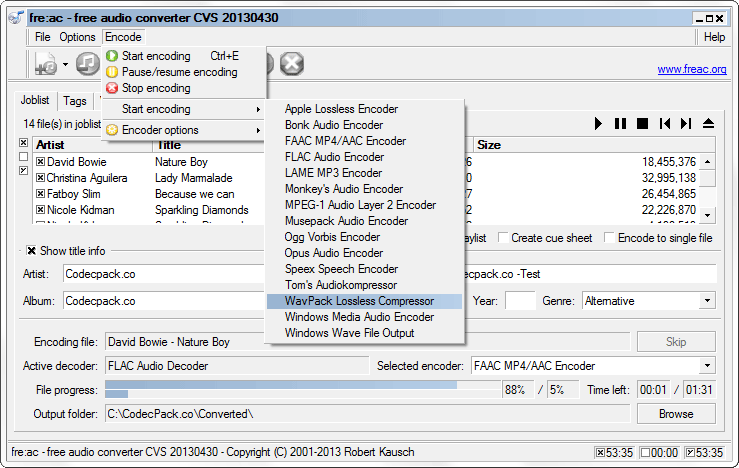The height and width of the screenshot is (468, 739).
Task: Click the File progress bar
Action: 300,389
